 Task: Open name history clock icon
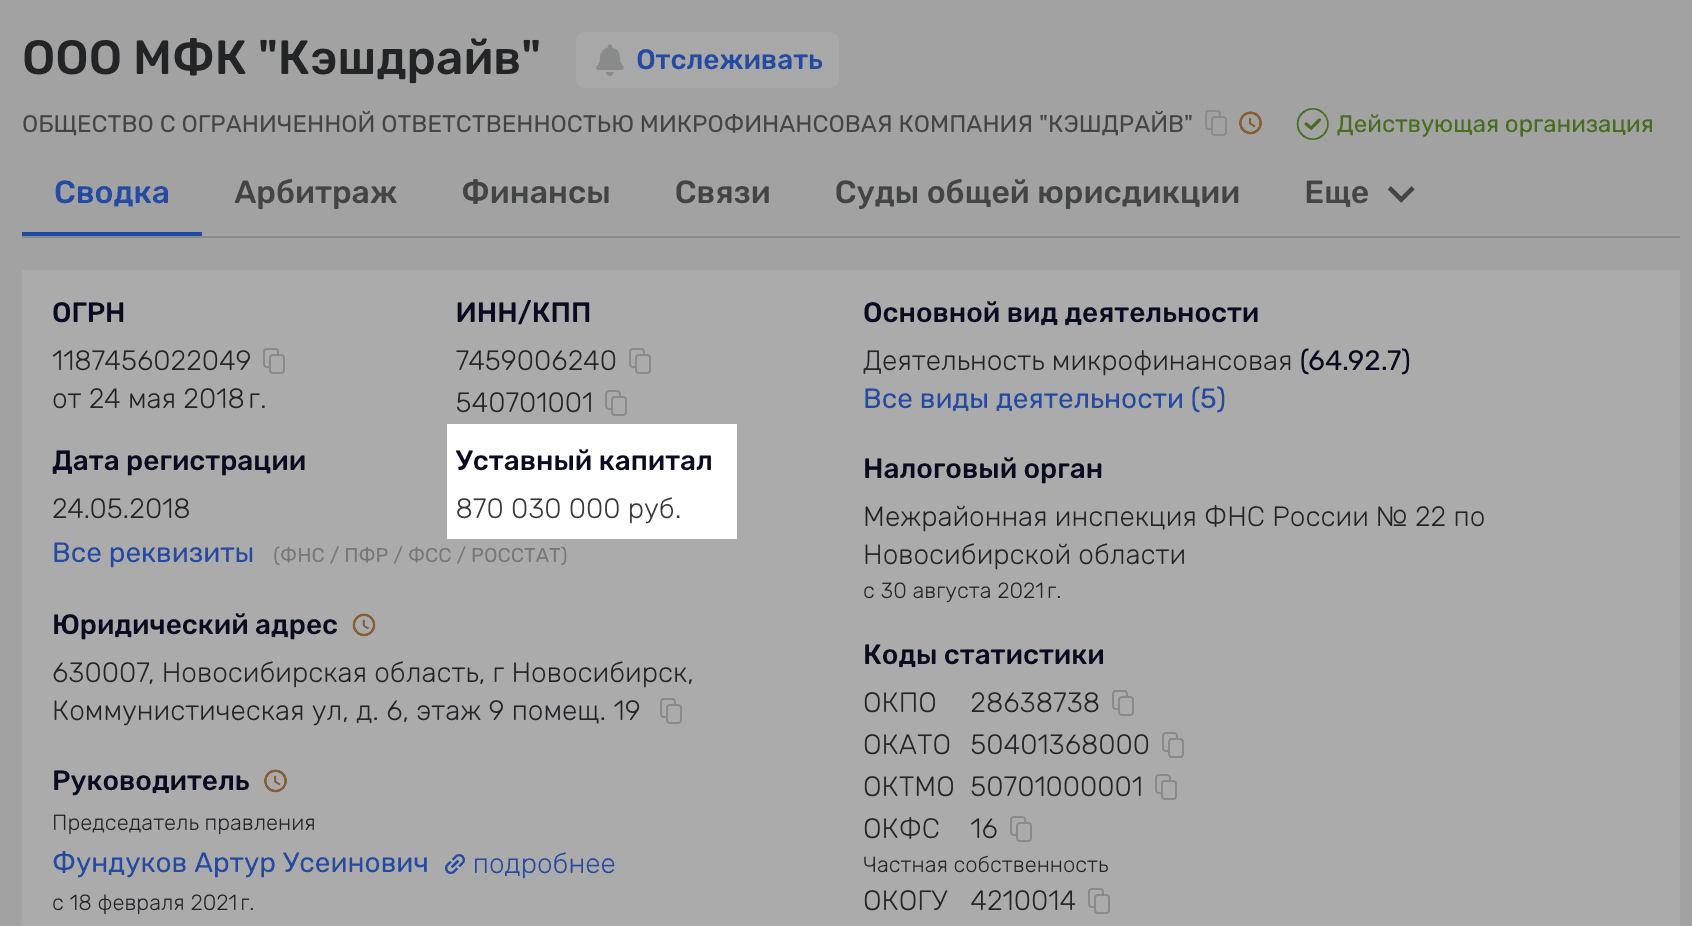(1250, 123)
